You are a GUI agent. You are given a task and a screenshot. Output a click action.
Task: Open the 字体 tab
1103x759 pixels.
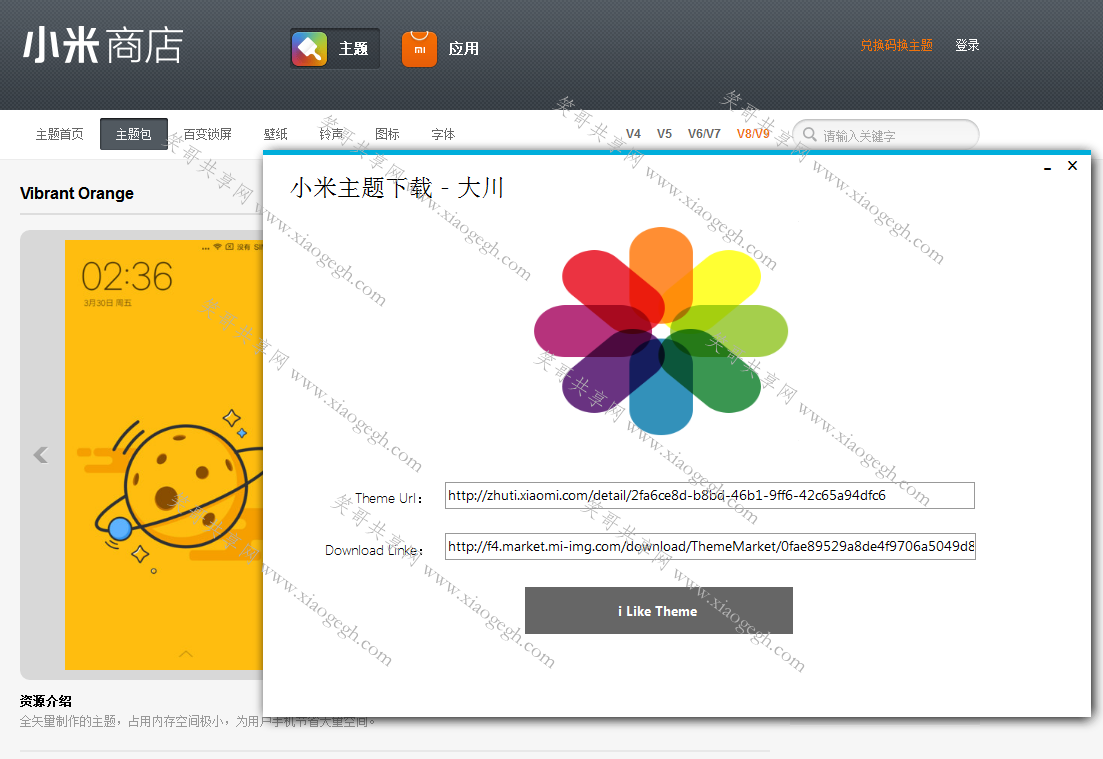(443, 134)
